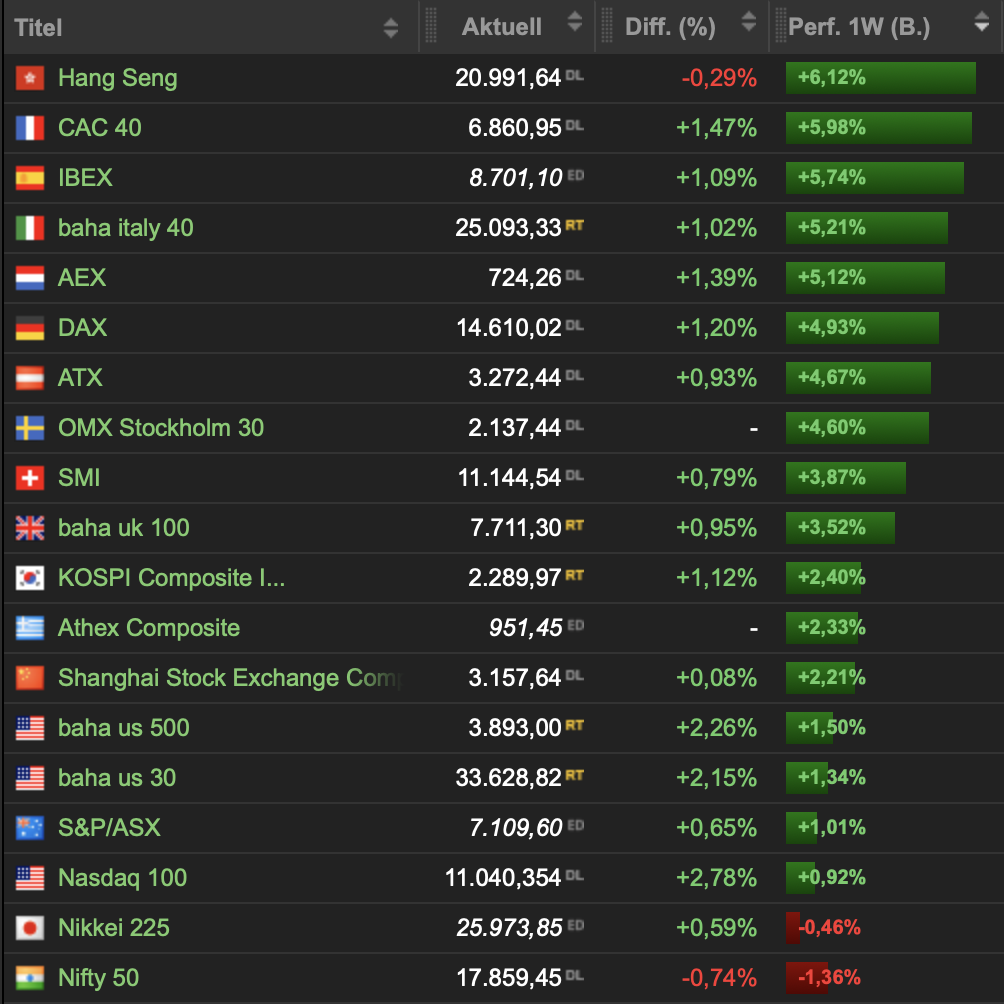This screenshot has width=1004, height=1004.
Task: Grab the drag handle left of Aktuell header
Action: (431, 26)
